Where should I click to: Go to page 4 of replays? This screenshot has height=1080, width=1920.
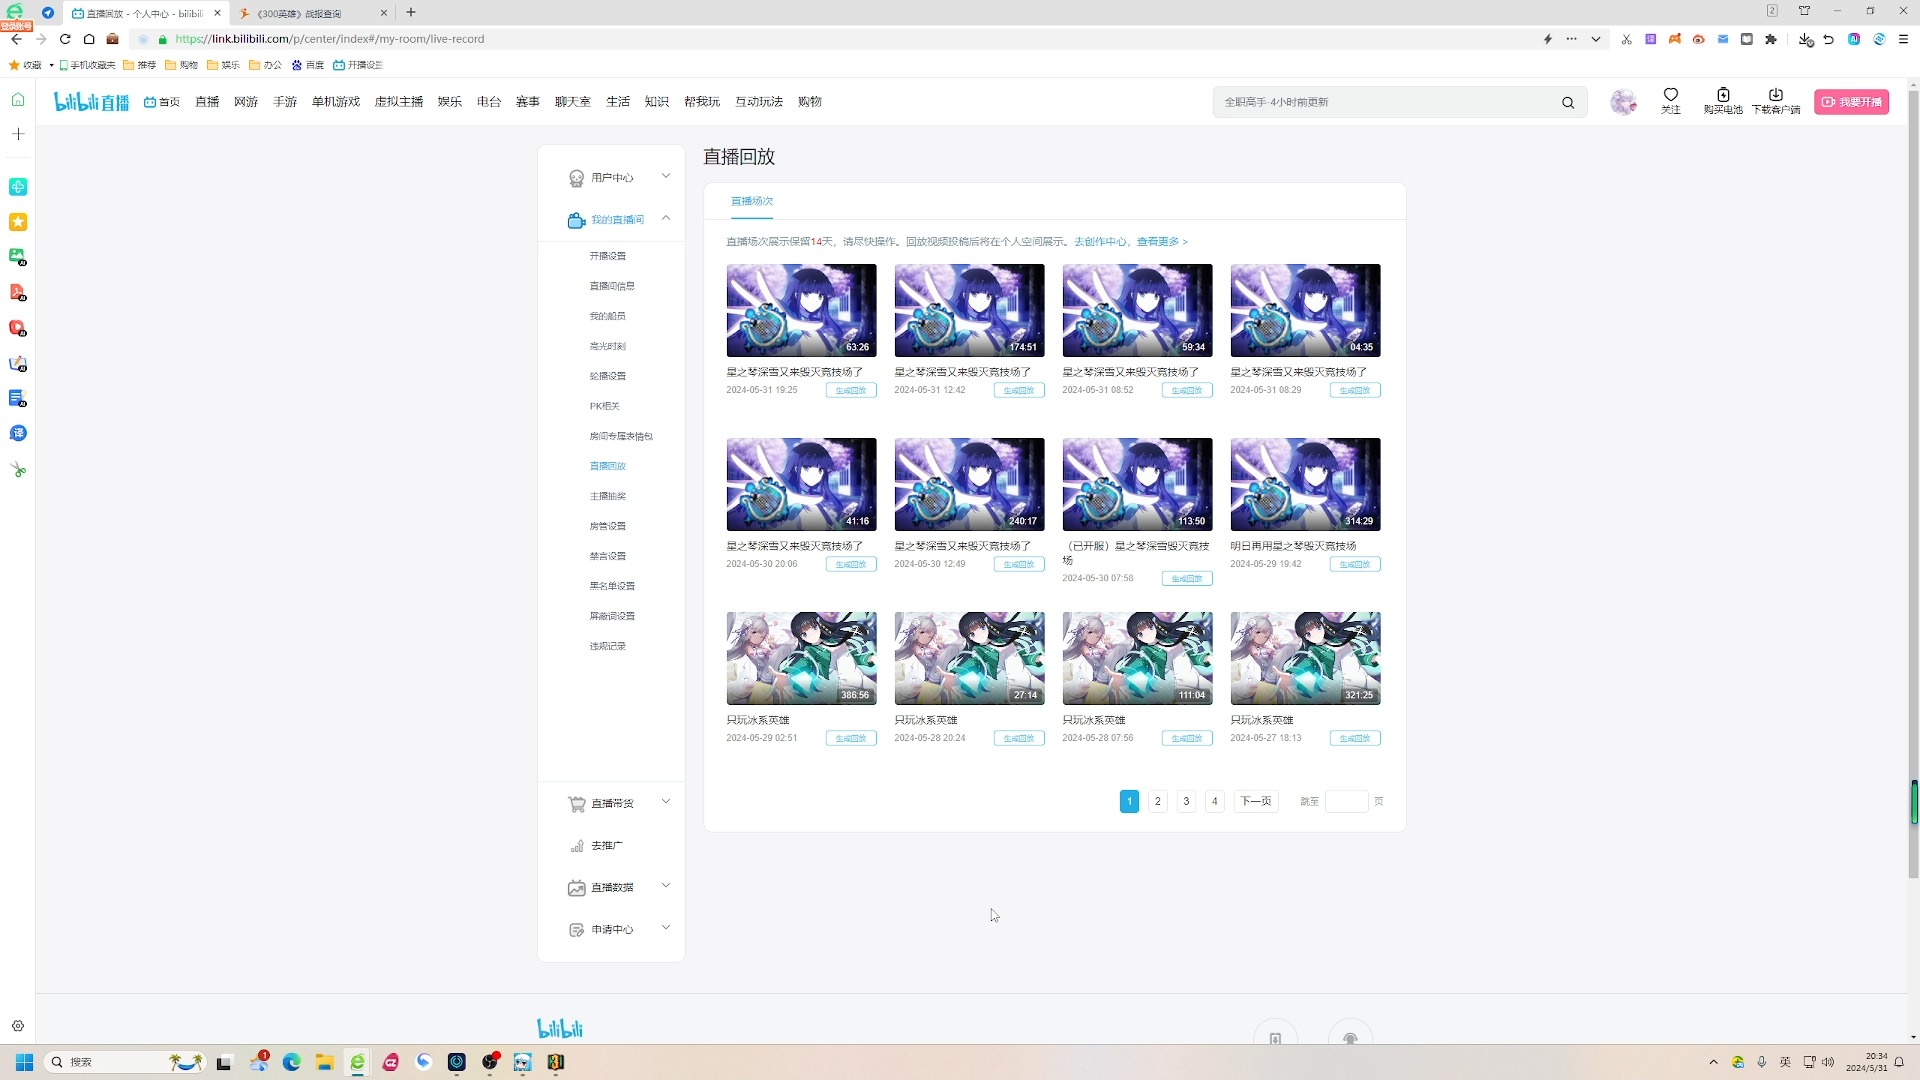tap(1215, 801)
